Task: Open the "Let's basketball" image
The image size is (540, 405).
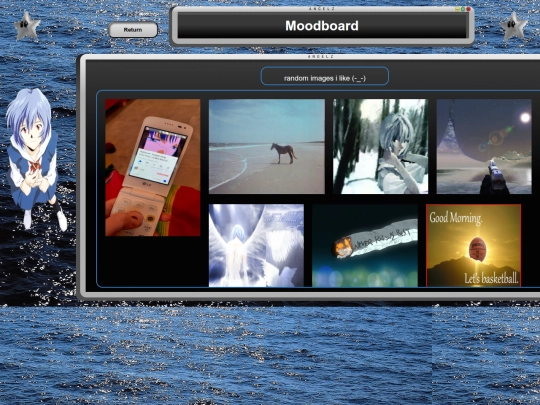Action: click(474, 245)
